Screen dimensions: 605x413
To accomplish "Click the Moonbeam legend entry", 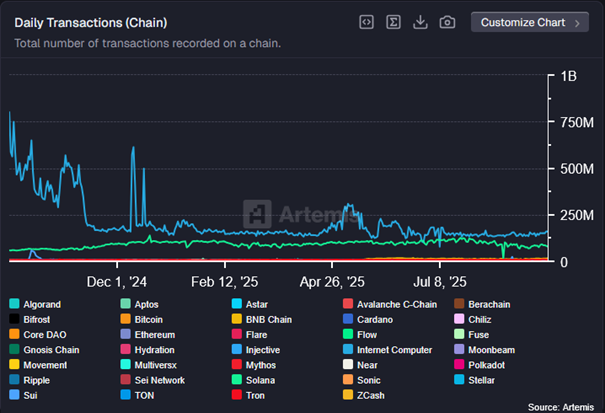I will pos(485,350).
